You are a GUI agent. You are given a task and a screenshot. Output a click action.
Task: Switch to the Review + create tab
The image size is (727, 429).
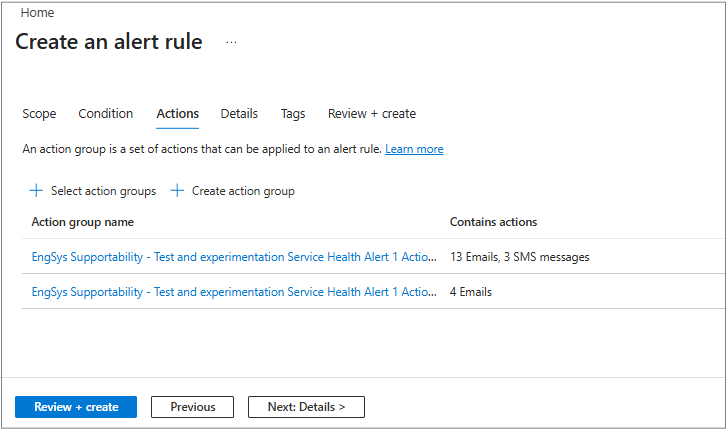[x=372, y=114]
